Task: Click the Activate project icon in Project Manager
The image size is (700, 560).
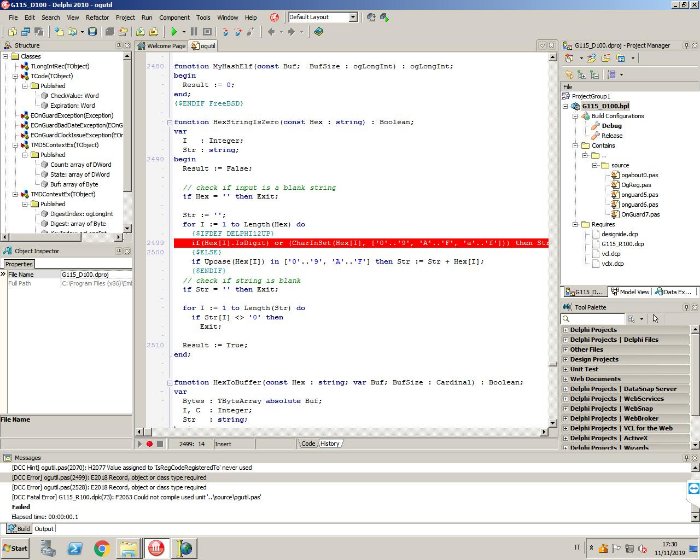Action: pyautogui.click(x=569, y=58)
